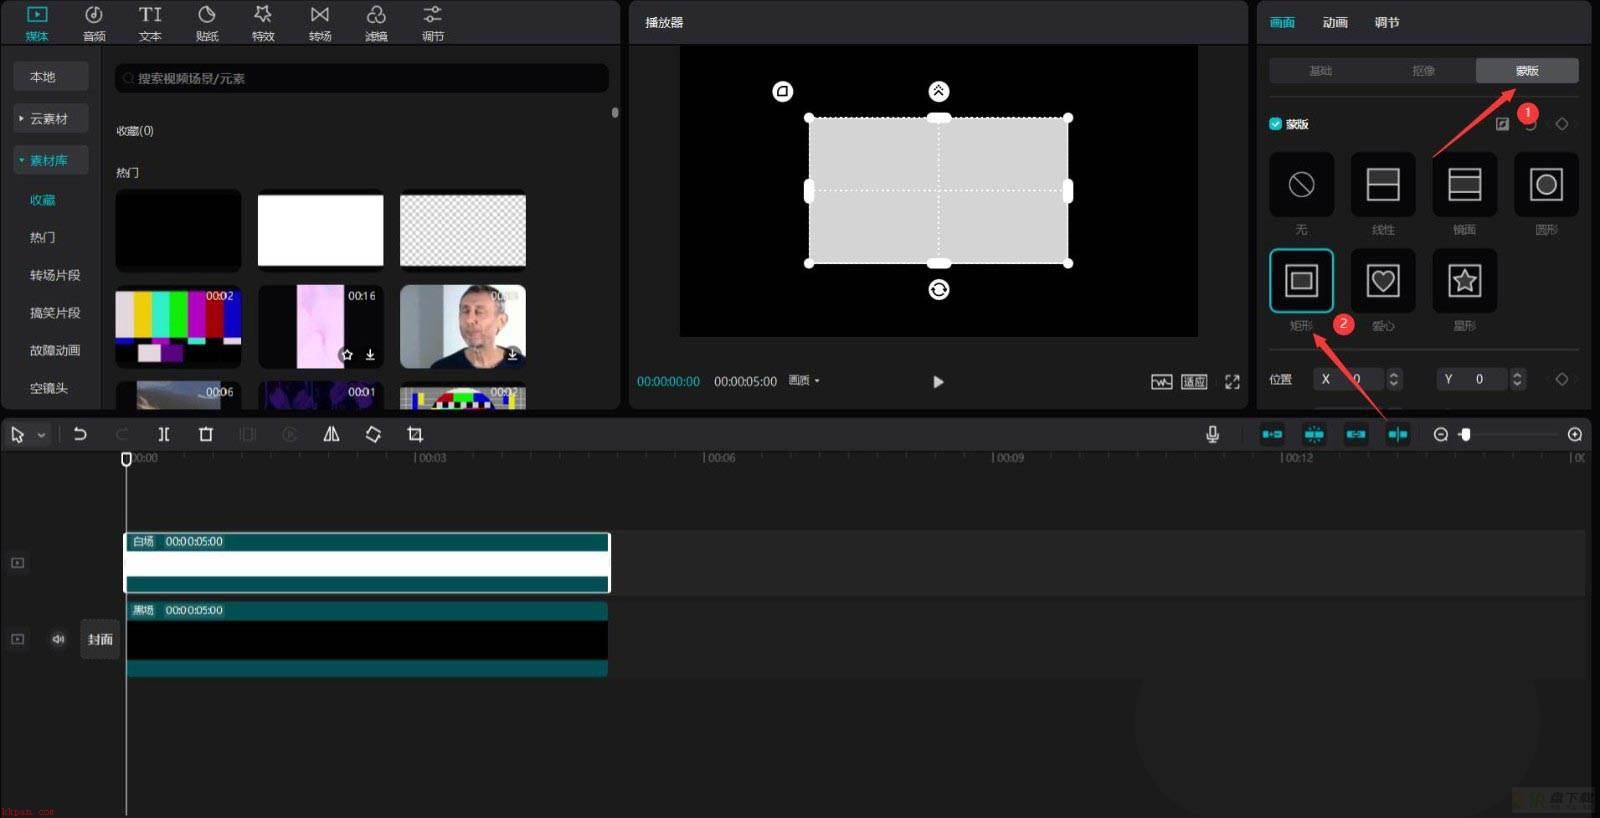Mirror the selected clip
This screenshot has height=818, width=1600.
pos(331,434)
